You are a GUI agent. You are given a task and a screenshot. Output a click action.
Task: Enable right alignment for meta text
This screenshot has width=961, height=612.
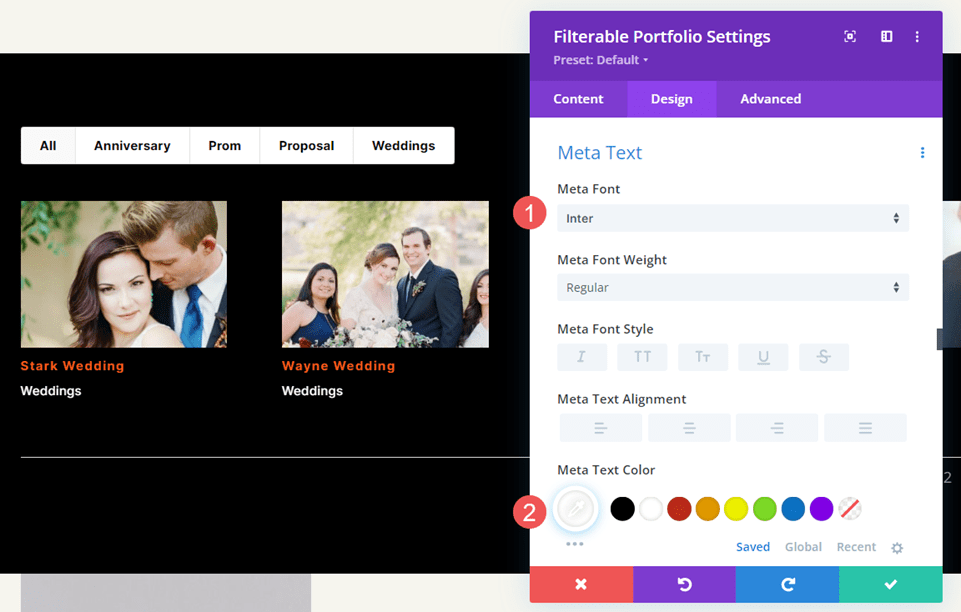point(776,427)
